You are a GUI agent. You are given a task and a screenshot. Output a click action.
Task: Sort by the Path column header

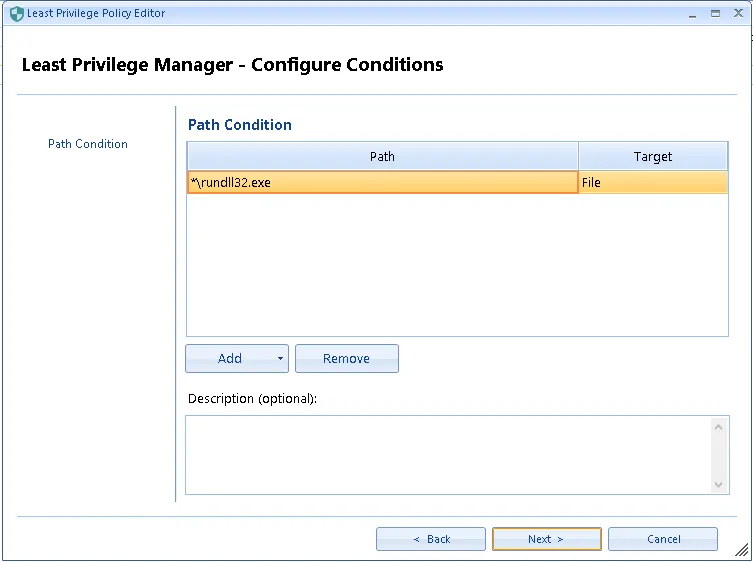382,157
